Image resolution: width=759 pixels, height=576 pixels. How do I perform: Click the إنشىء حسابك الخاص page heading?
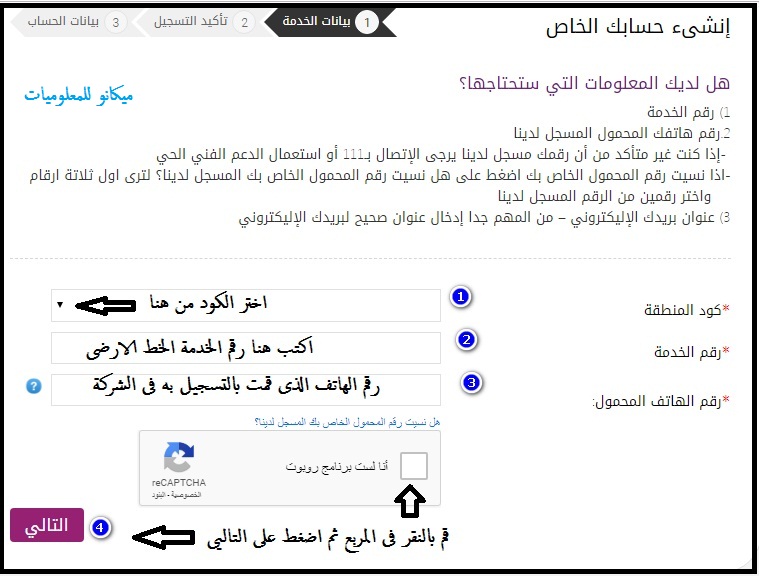[x=638, y=26]
